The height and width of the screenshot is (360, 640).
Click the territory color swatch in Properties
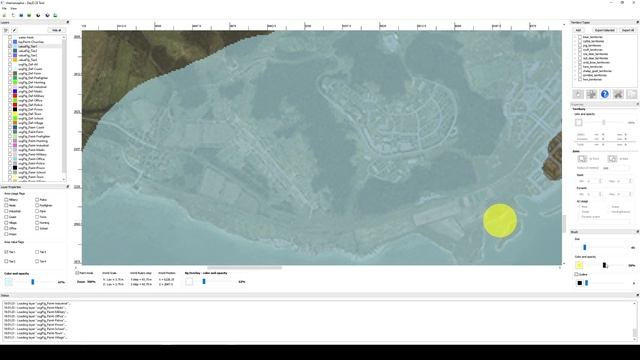[578, 122]
